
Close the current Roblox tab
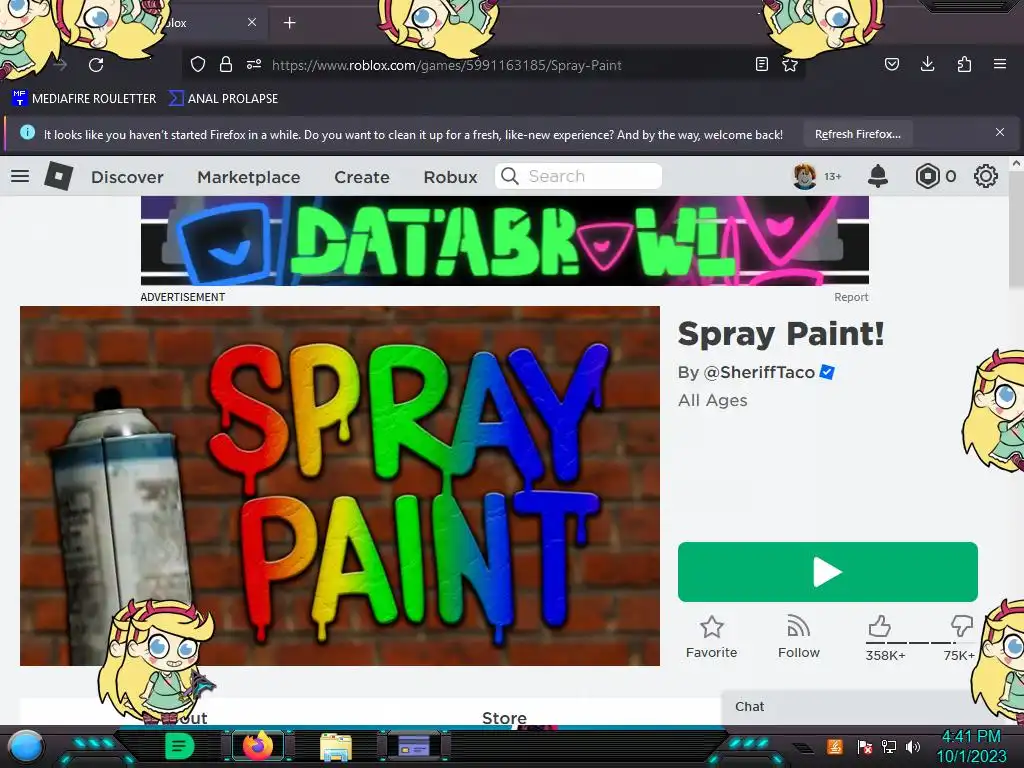(x=252, y=22)
